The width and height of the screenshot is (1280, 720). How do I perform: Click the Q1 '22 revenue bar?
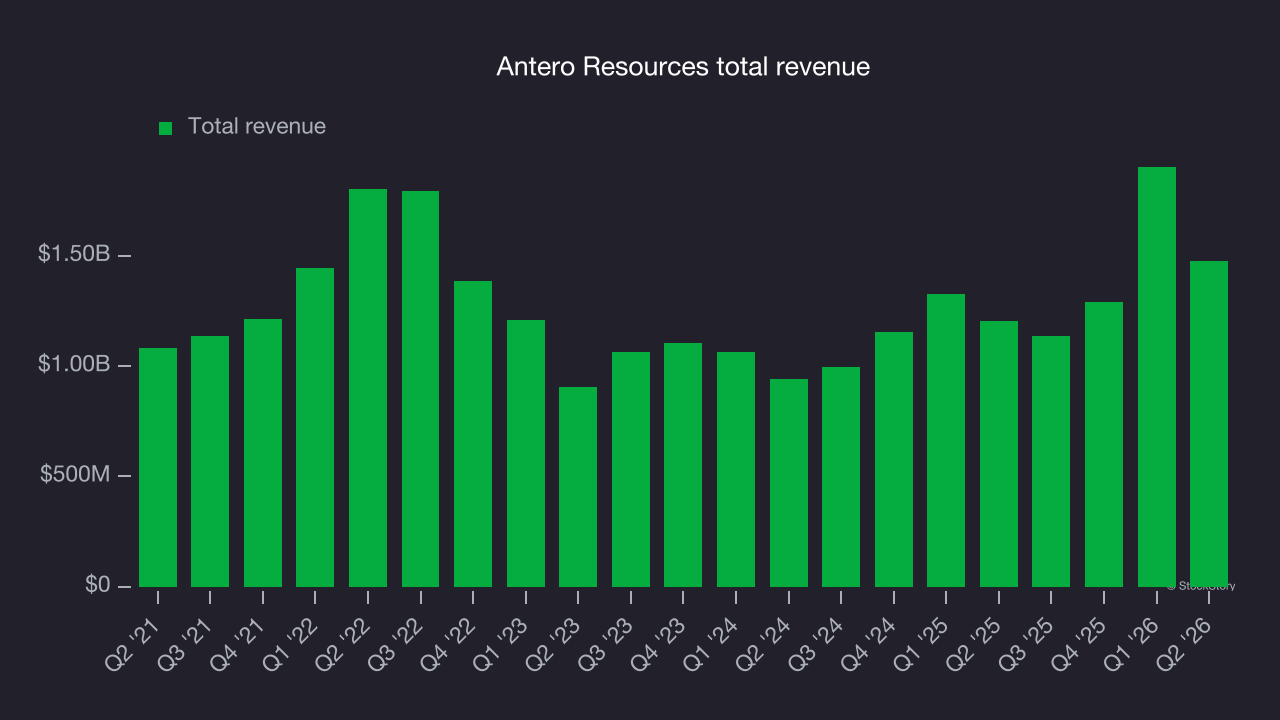coord(315,427)
